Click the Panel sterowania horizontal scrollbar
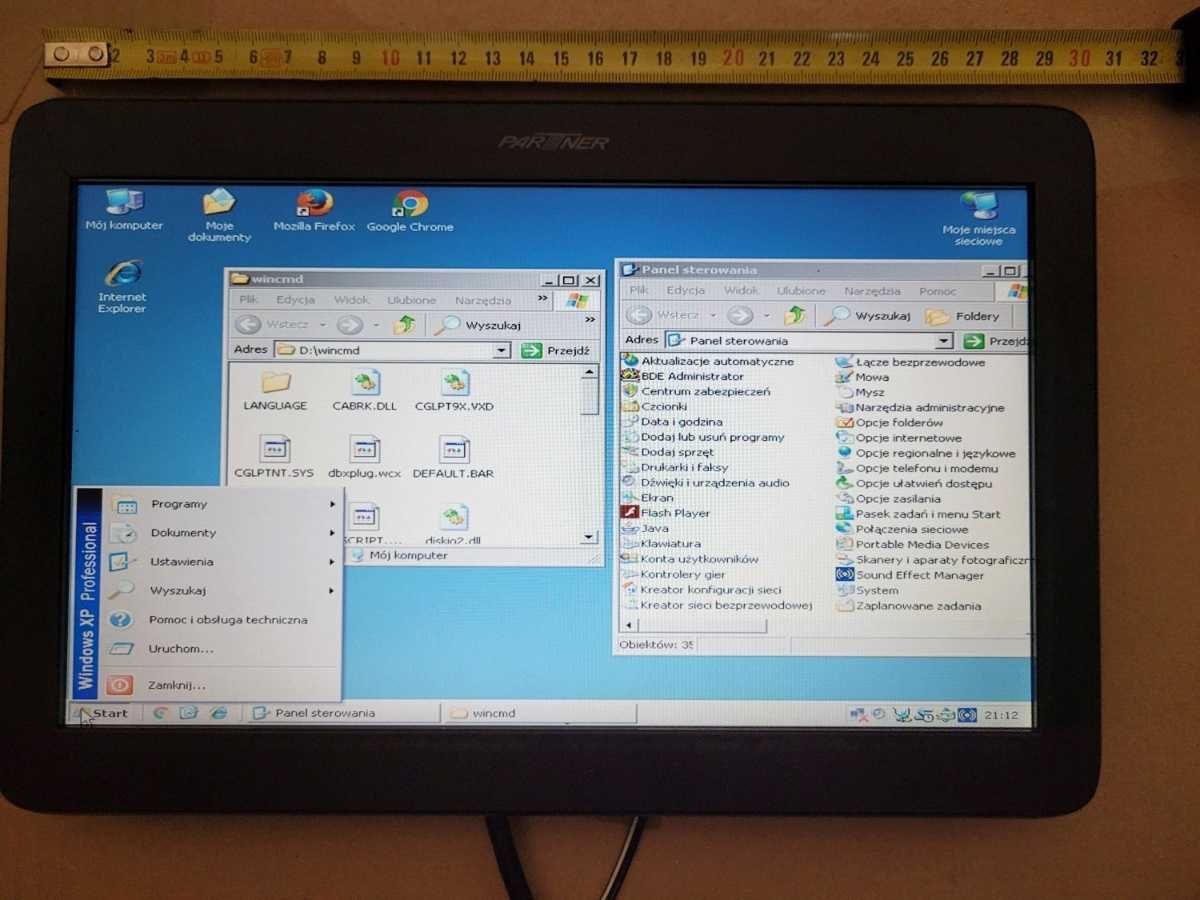1200x900 pixels. (x=702, y=626)
